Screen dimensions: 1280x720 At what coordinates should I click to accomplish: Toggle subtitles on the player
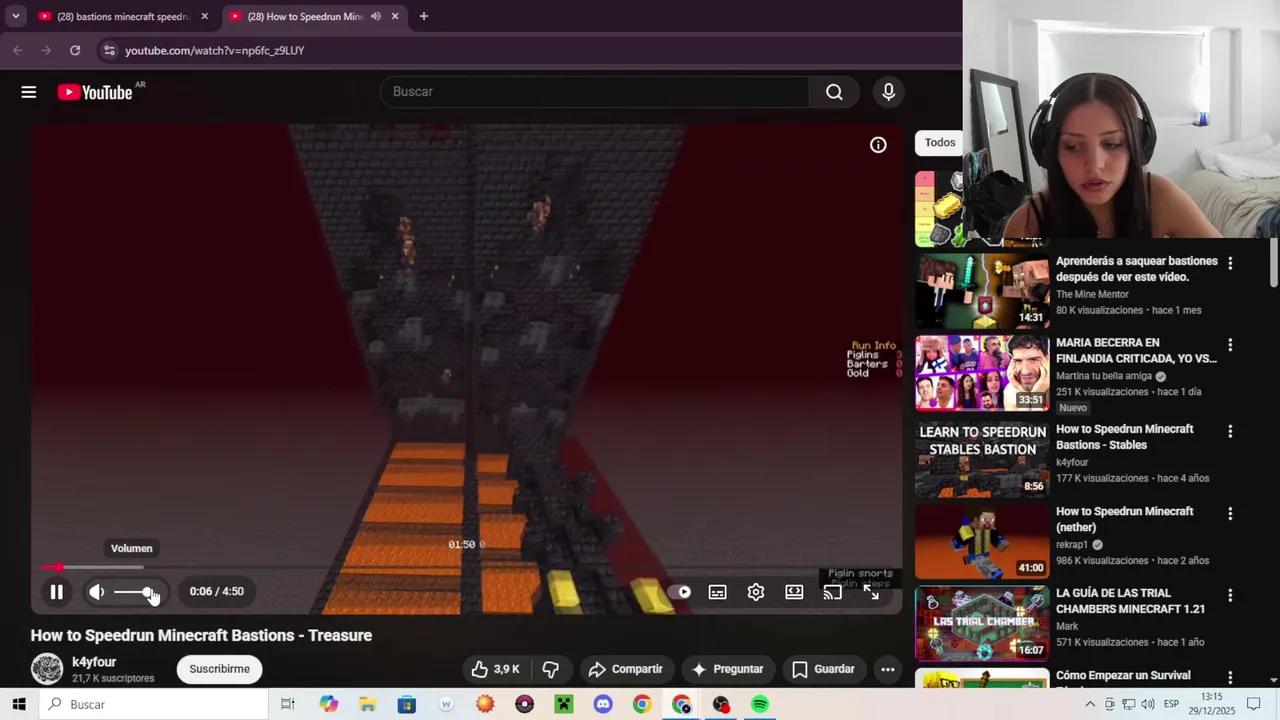click(x=717, y=592)
